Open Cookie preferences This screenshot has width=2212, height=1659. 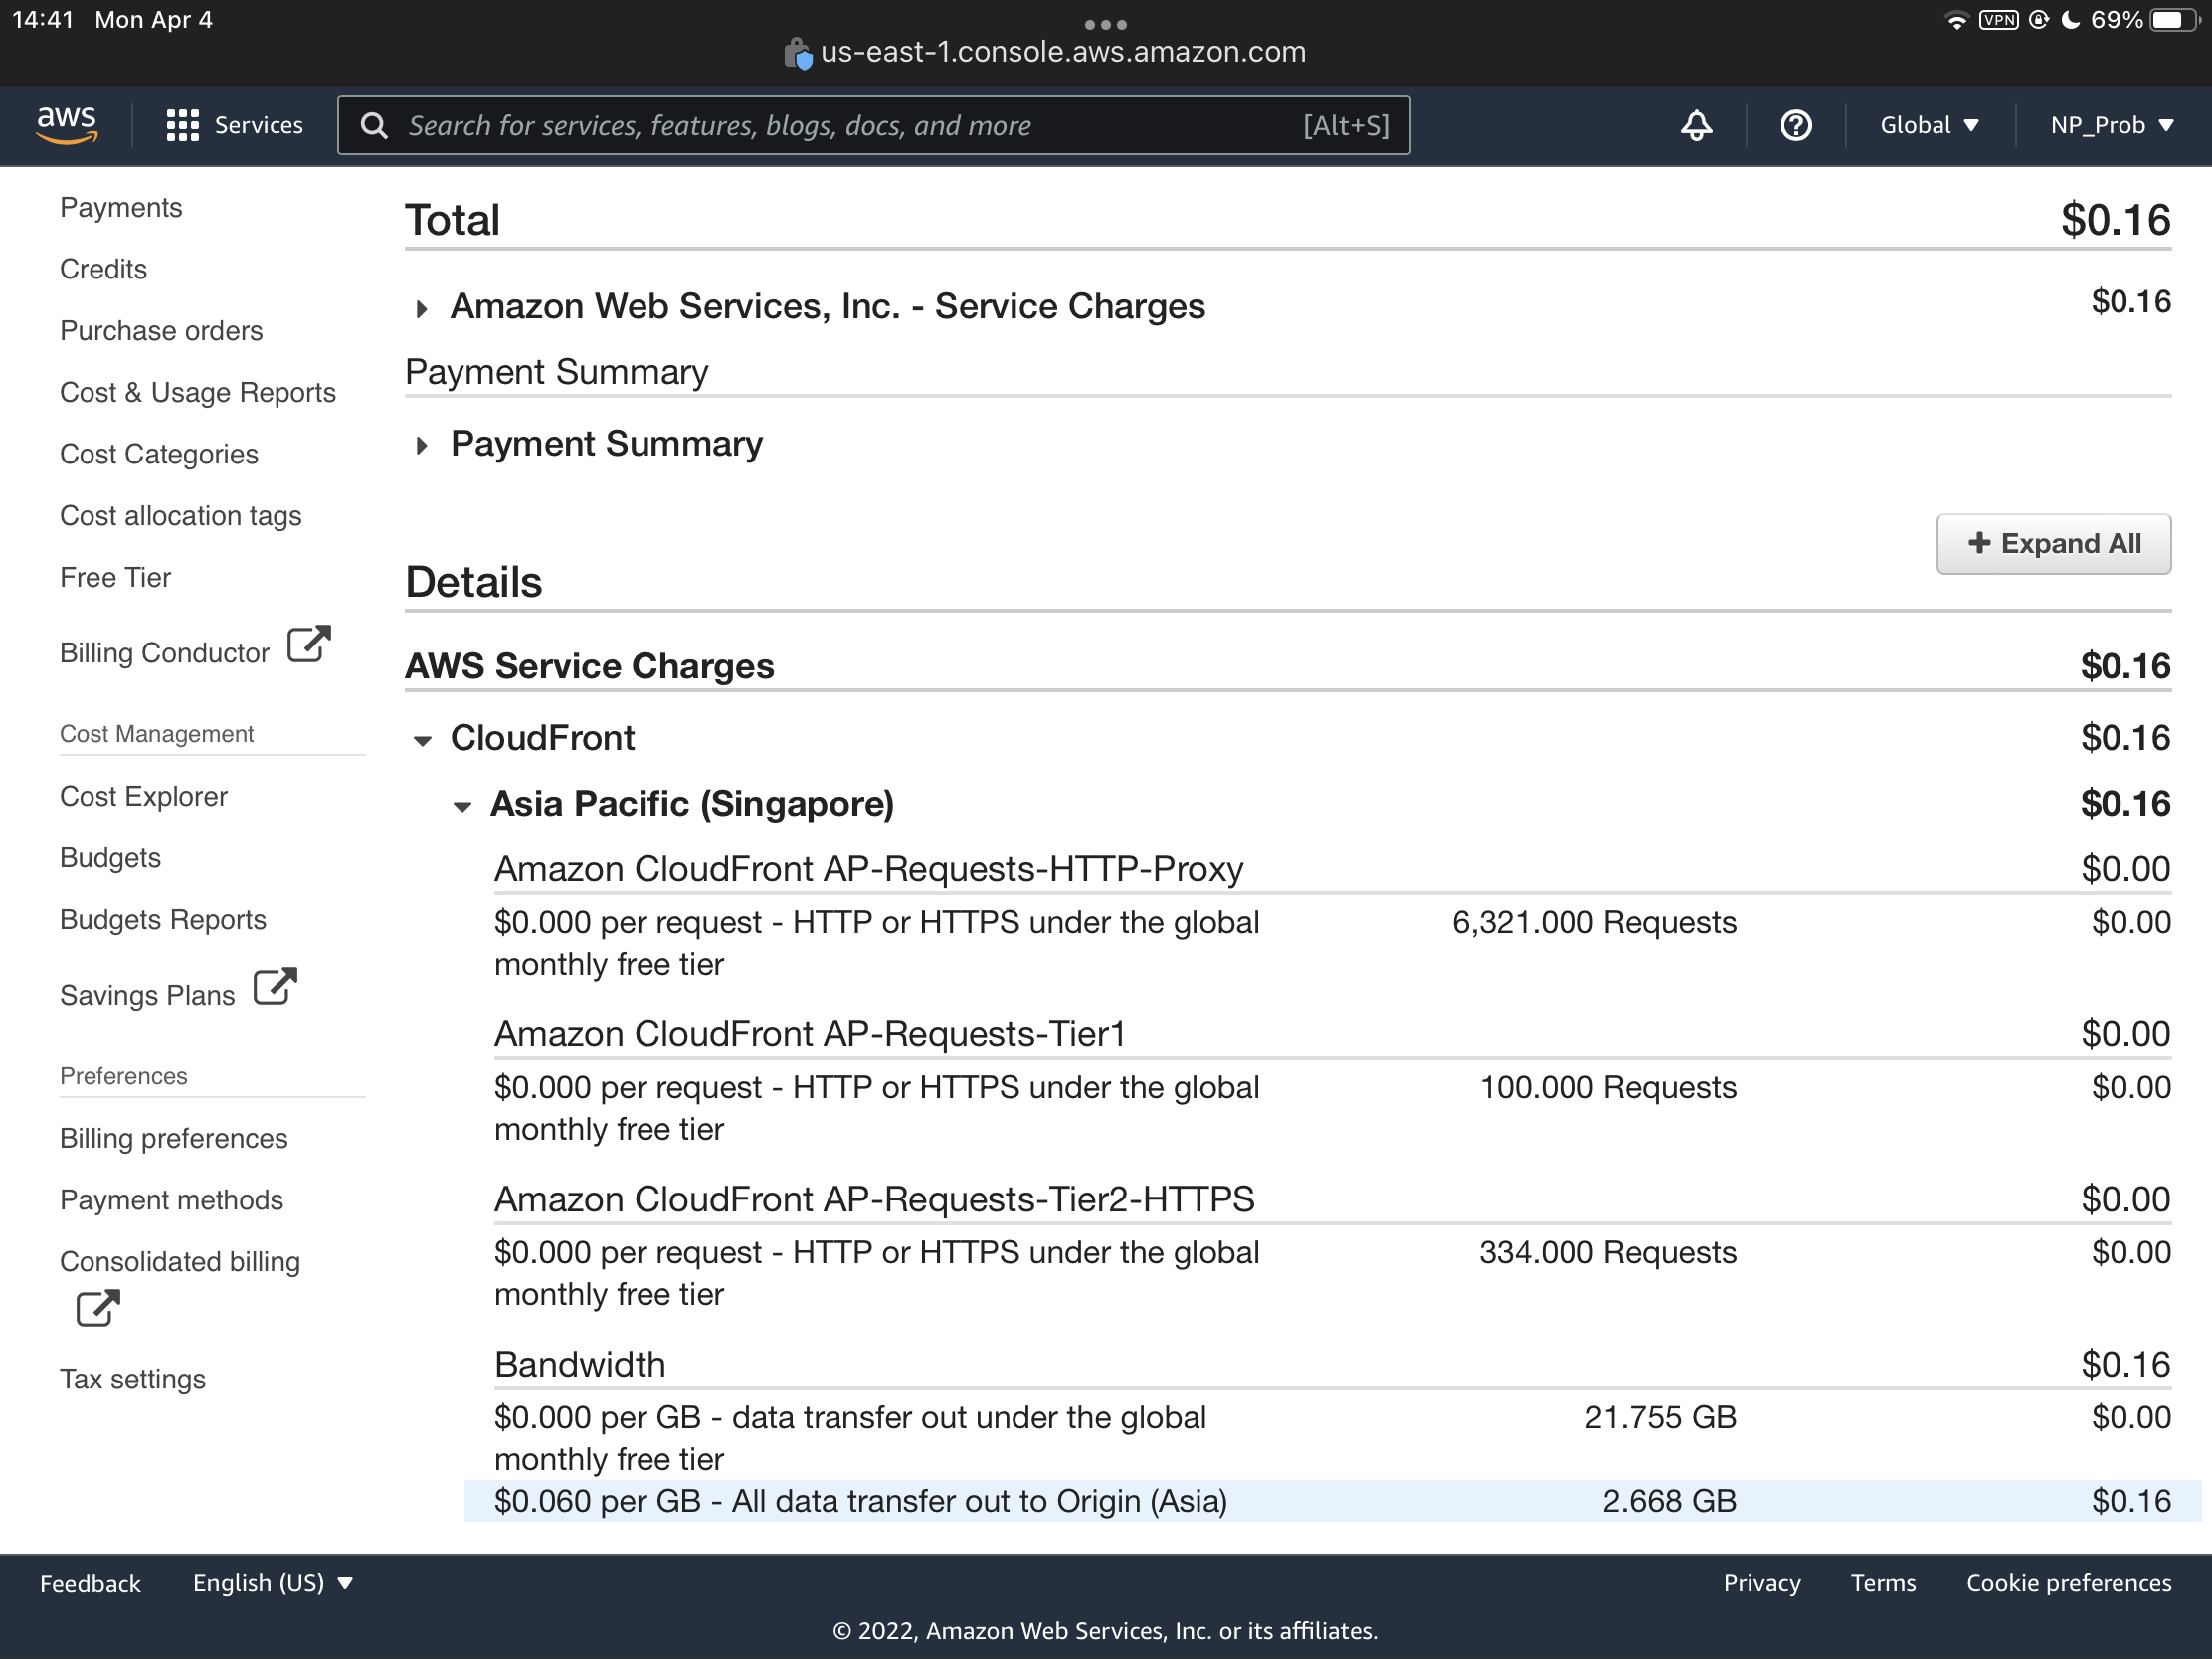[2069, 1583]
